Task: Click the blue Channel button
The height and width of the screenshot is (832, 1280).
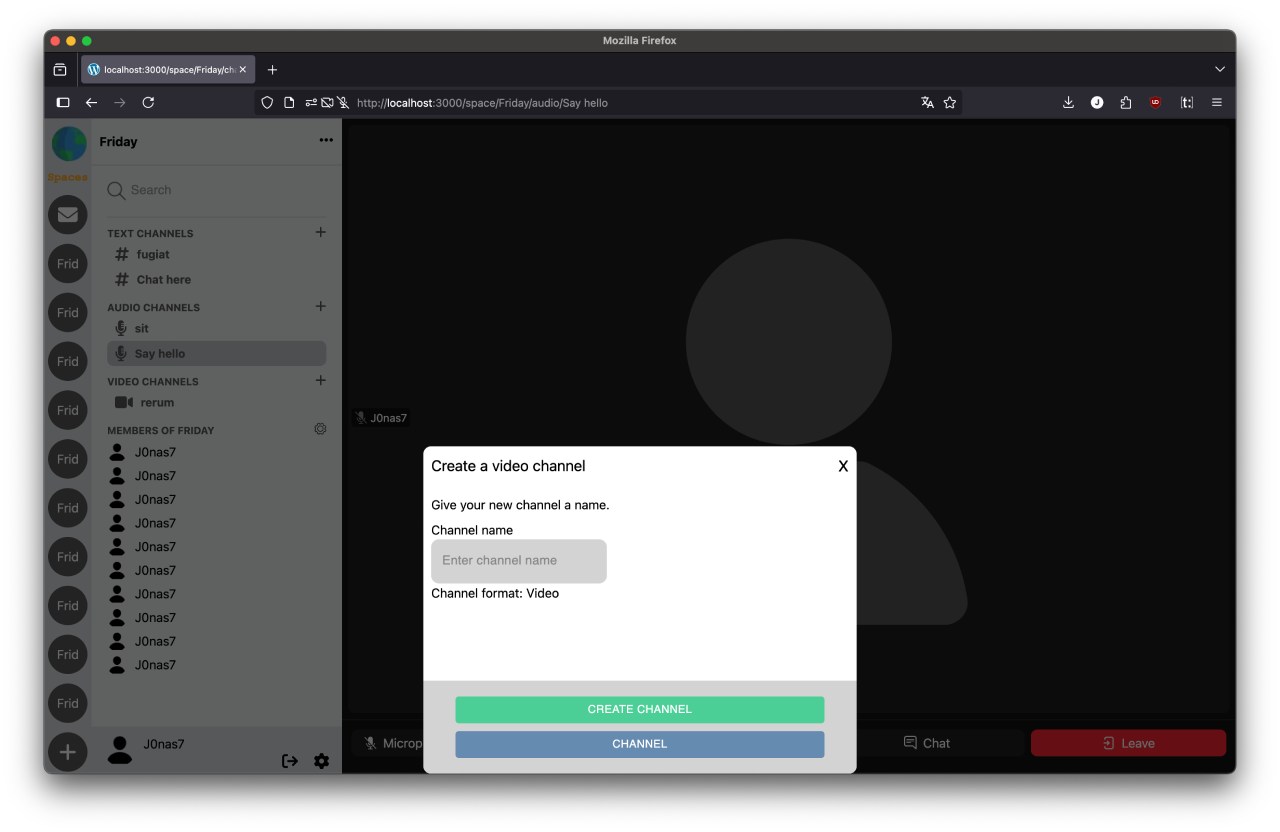Action: pyautogui.click(x=639, y=744)
